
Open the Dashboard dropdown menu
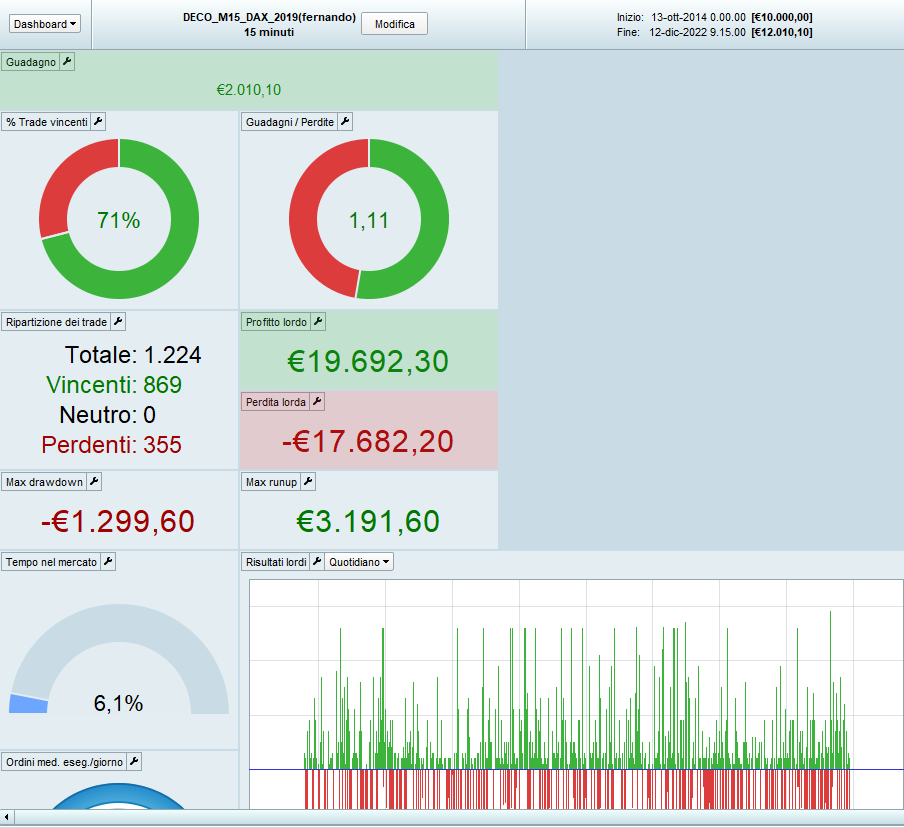pyautogui.click(x=44, y=24)
